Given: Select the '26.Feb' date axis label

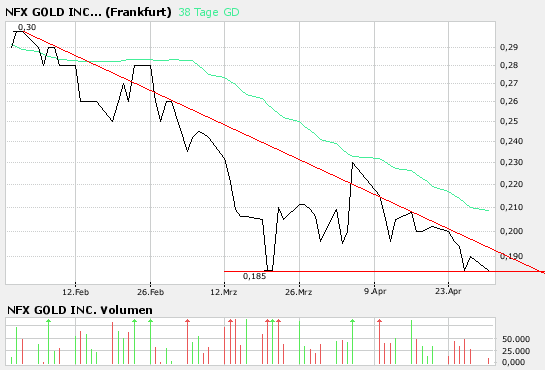Looking at the screenshot, I should click(x=150, y=292).
